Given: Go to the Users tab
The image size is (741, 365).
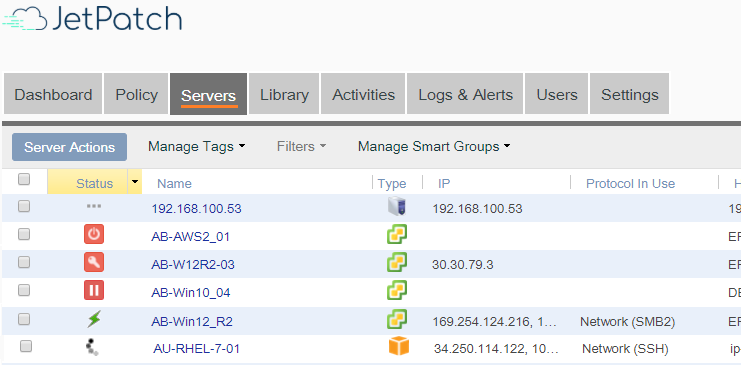Looking at the screenshot, I should pos(557,95).
